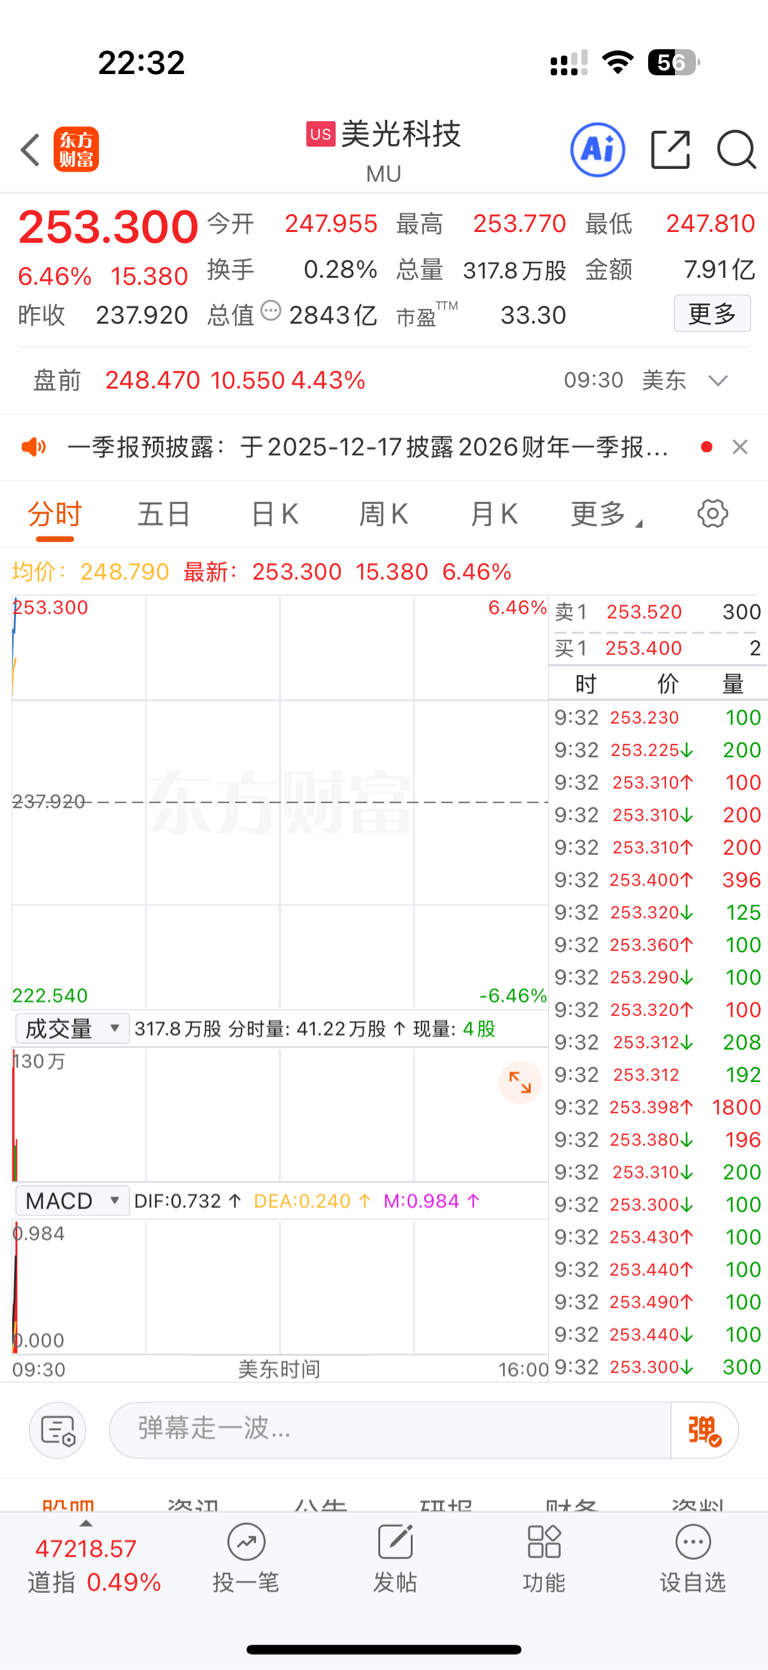This screenshot has height=1670, width=768.
Task: Tap the M:0.984 readout
Action: tap(433, 1201)
